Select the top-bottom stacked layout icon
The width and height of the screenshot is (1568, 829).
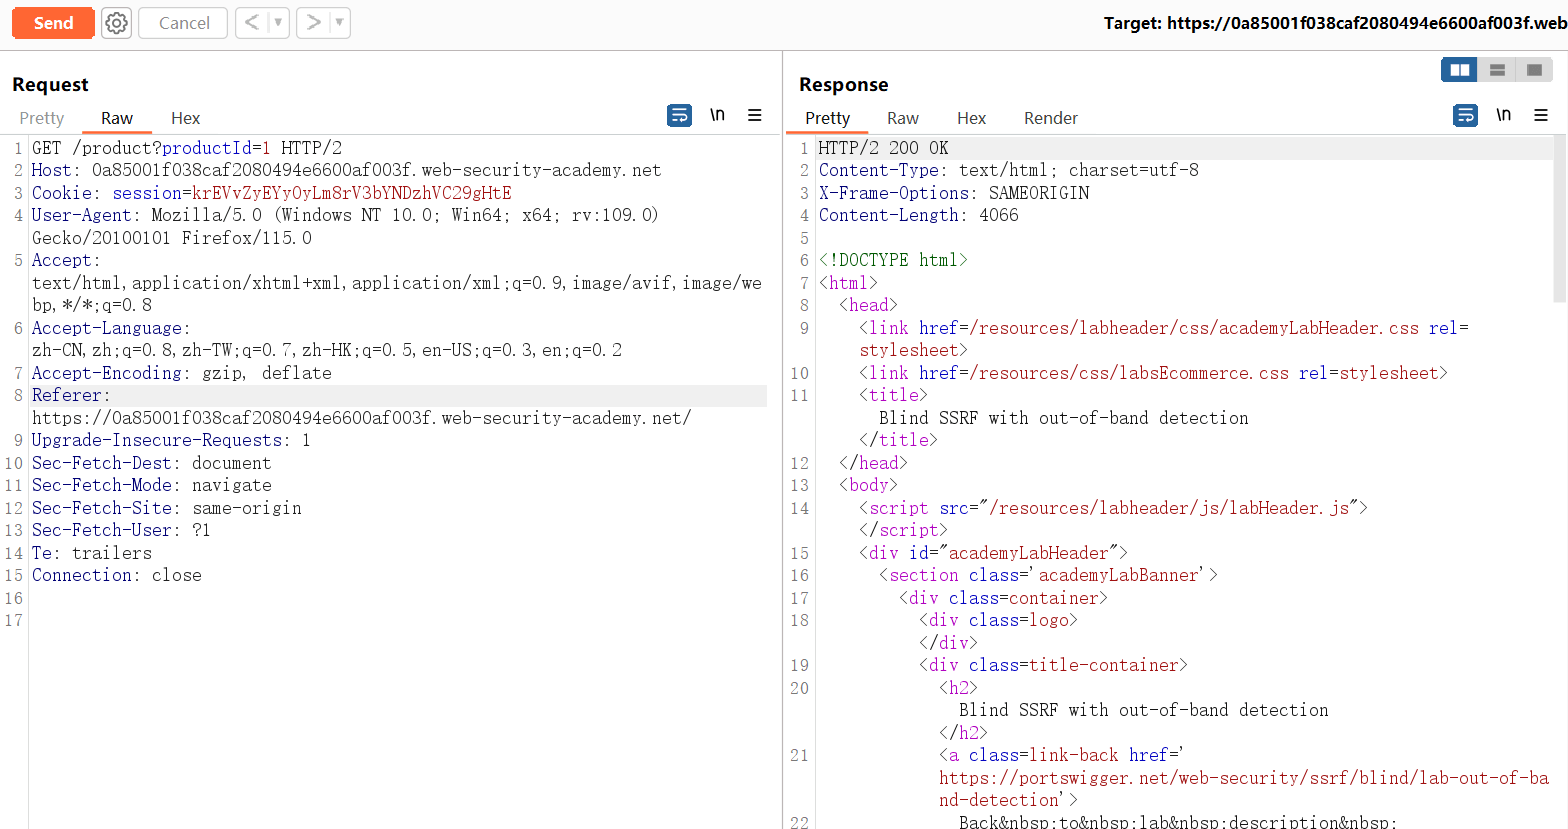click(1497, 70)
